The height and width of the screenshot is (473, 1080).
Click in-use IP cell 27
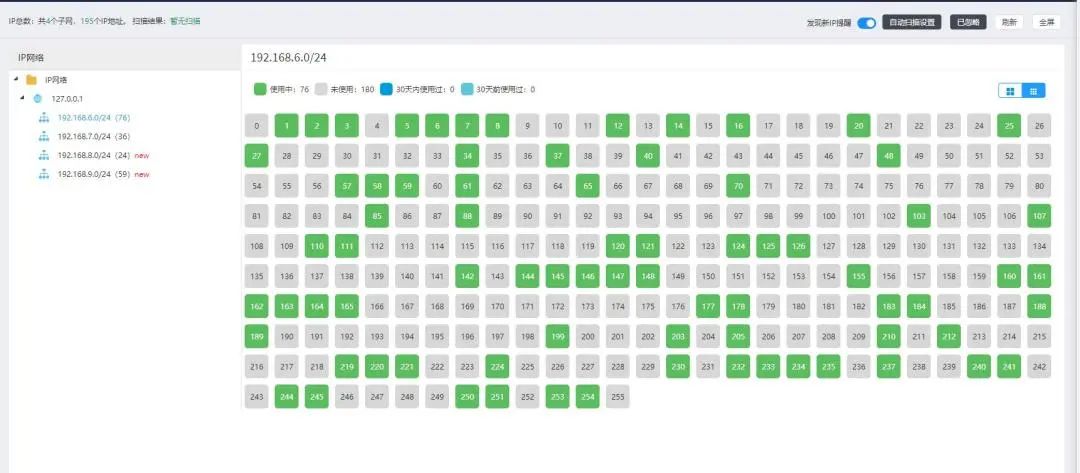(257, 156)
